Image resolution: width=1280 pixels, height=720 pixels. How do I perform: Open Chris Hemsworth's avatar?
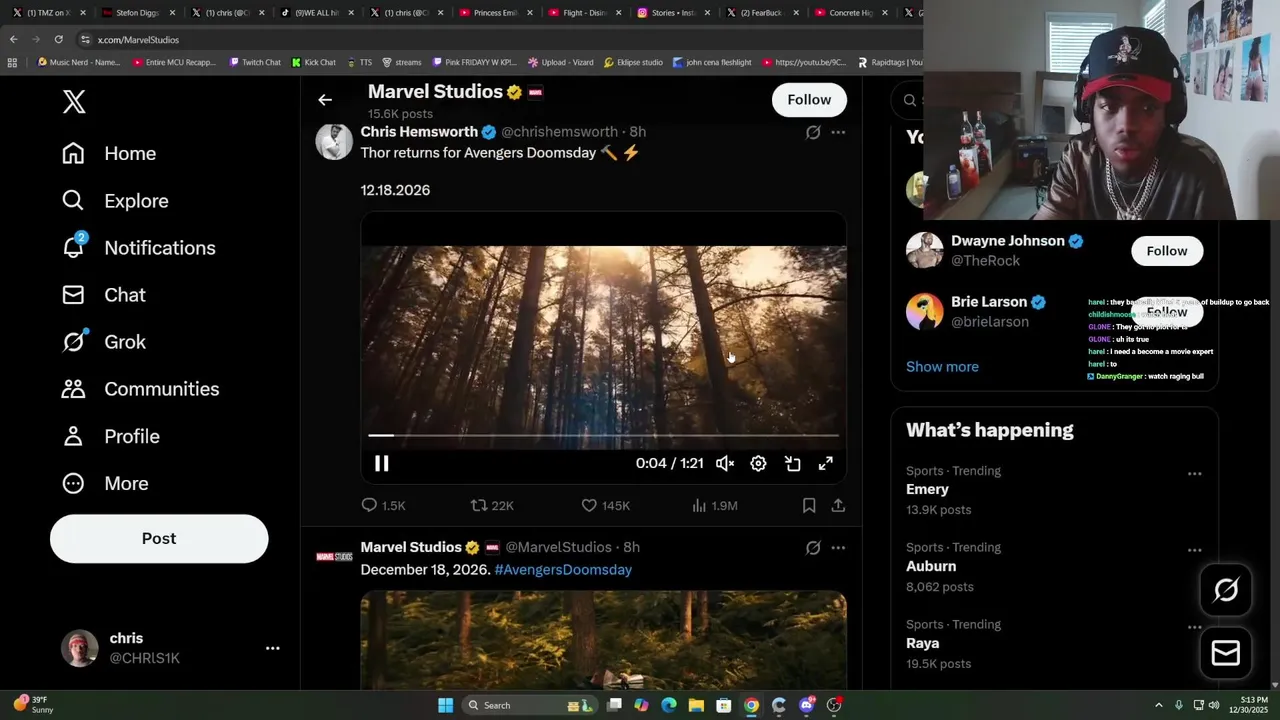click(x=334, y=141)
